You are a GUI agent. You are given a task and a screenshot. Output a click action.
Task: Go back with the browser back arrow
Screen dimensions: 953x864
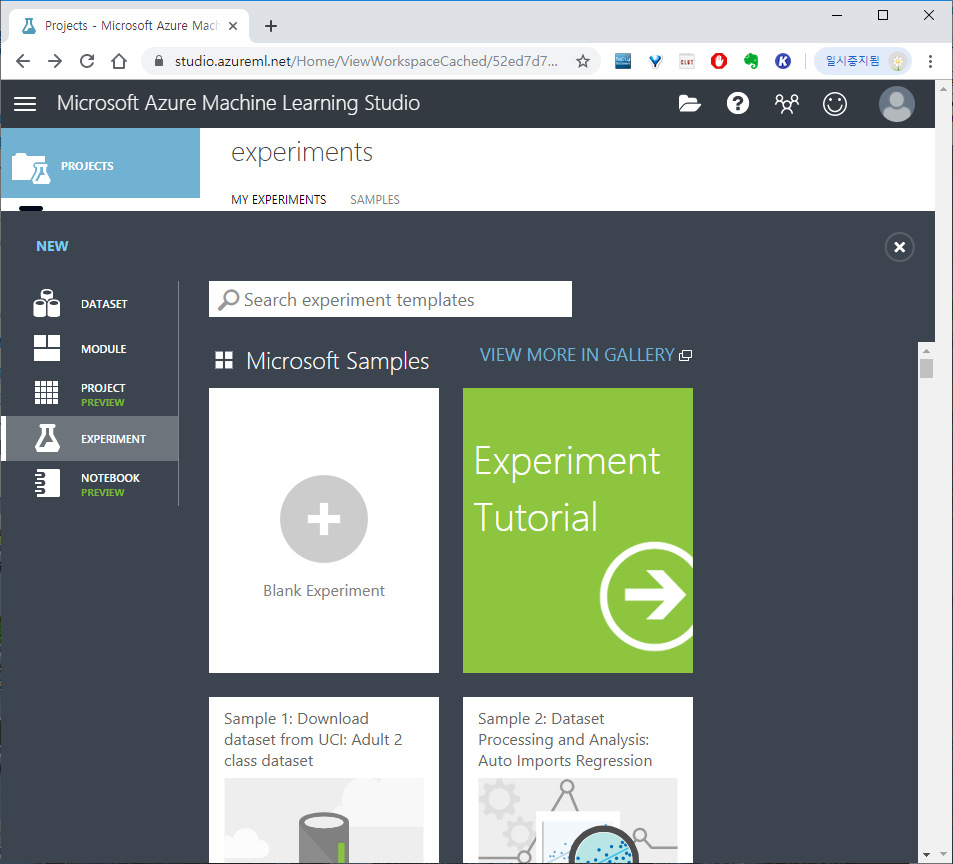tap(23, 61)
